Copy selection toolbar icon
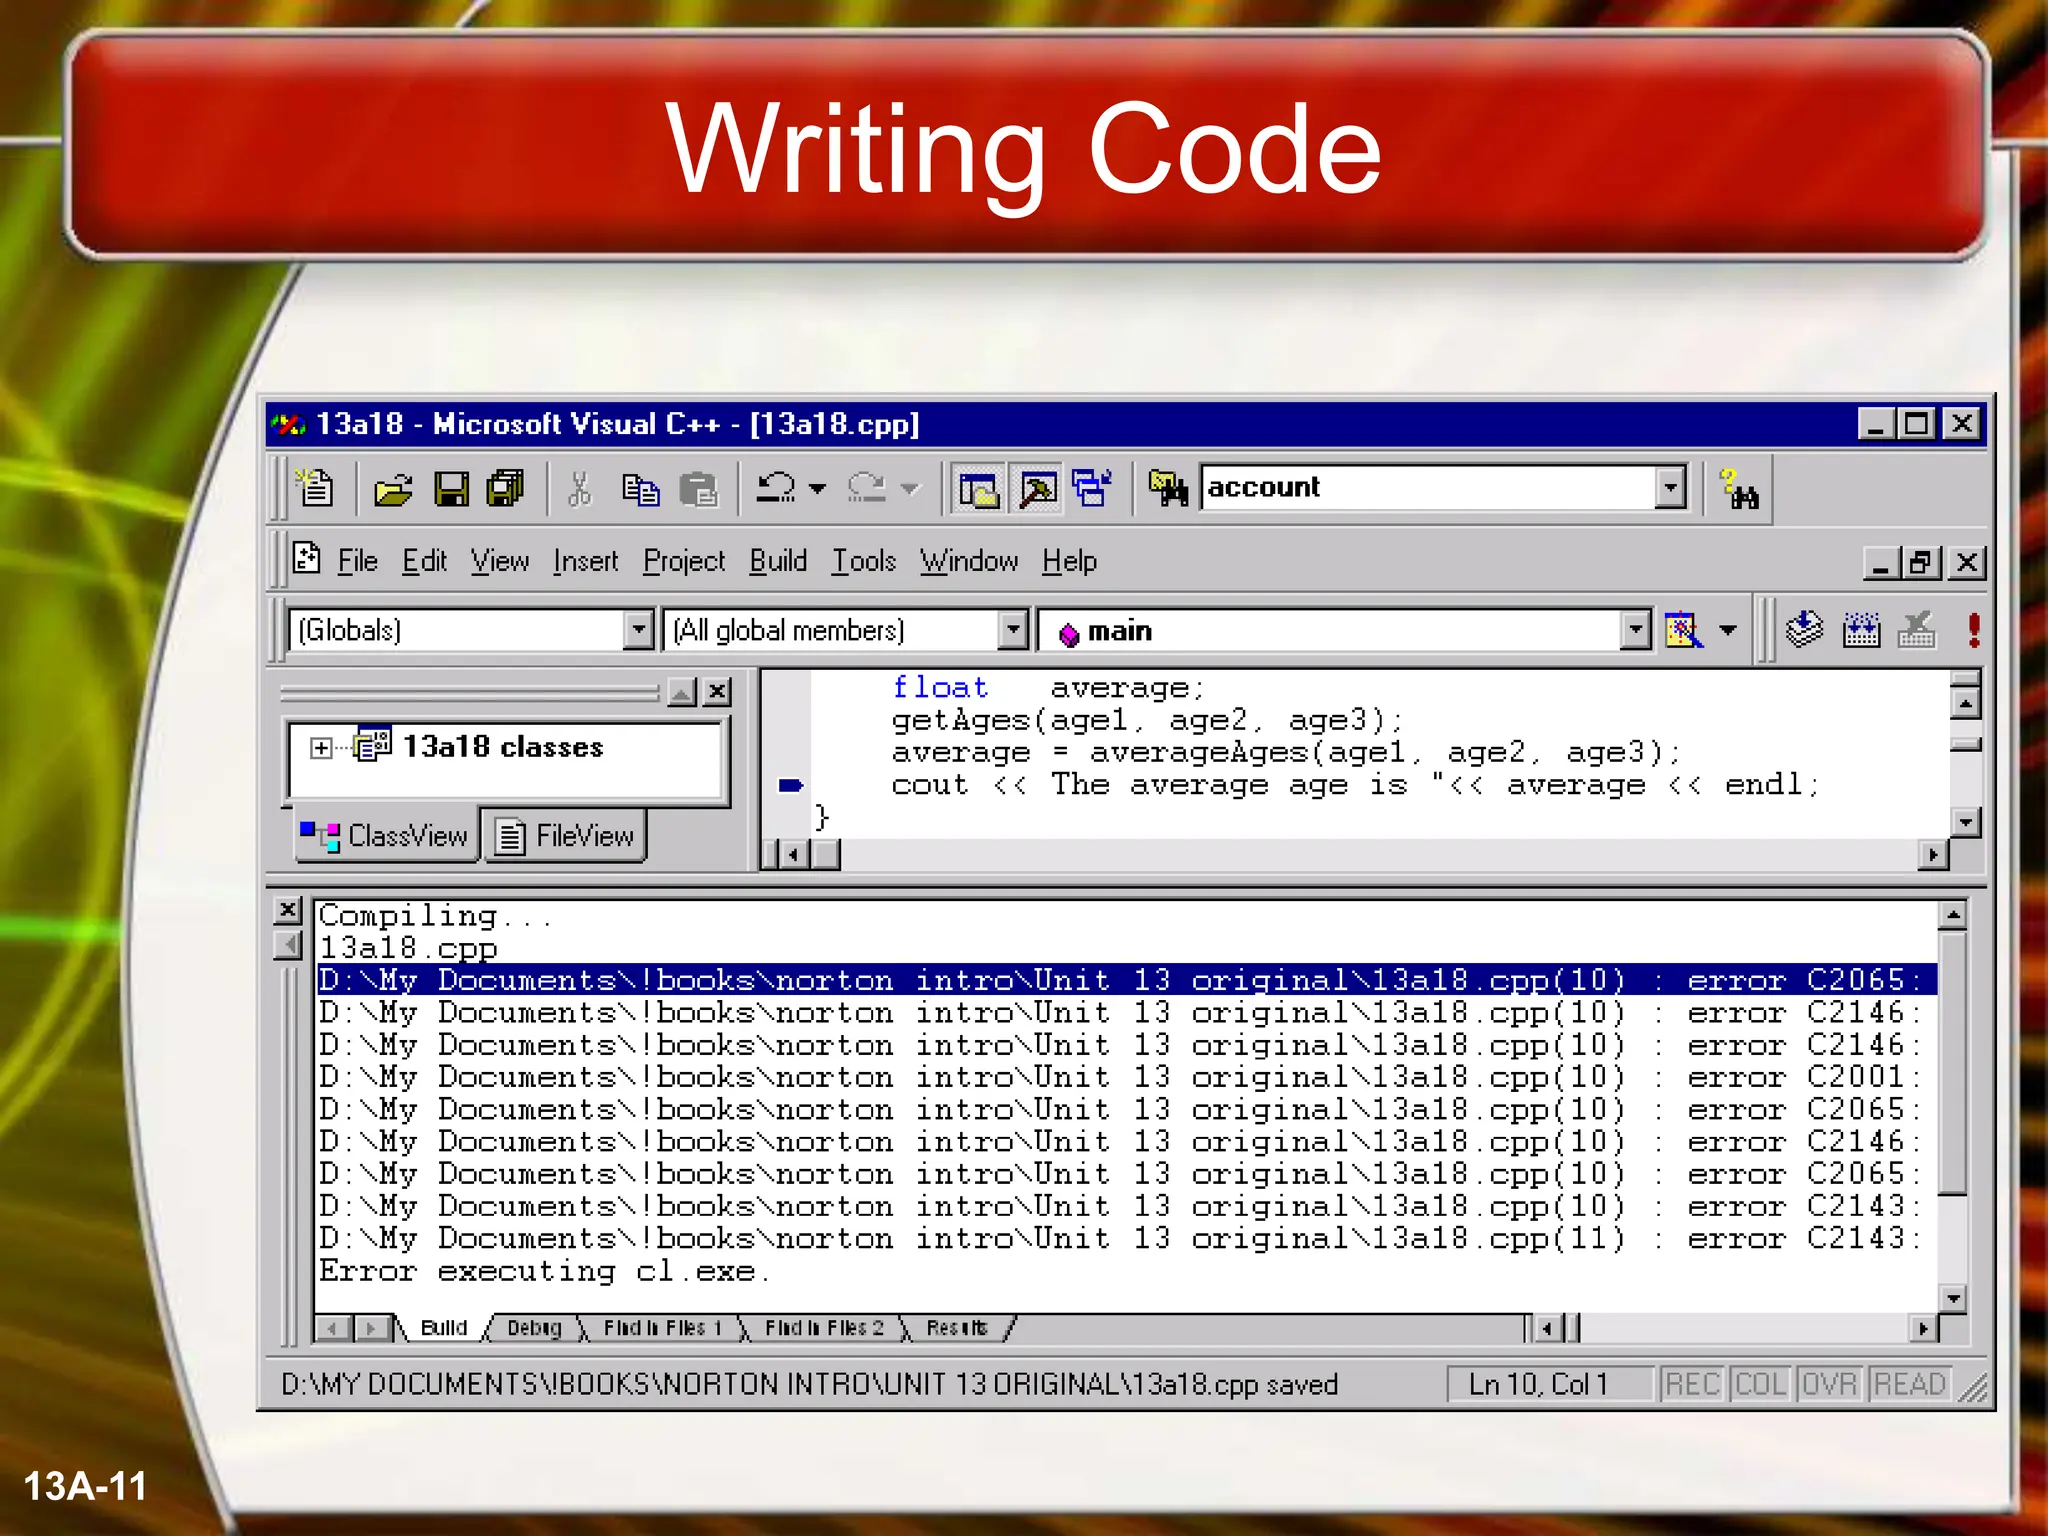The image size is (2048, 1536). tap(640, 490)
